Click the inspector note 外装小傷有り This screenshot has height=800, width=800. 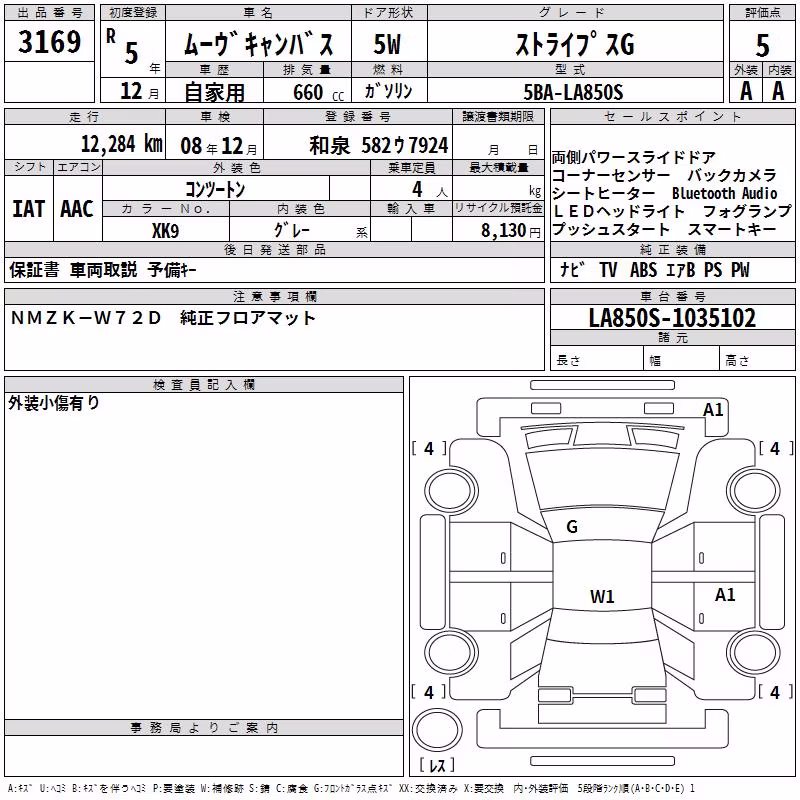pyautogui.click(x=54, y=403)
